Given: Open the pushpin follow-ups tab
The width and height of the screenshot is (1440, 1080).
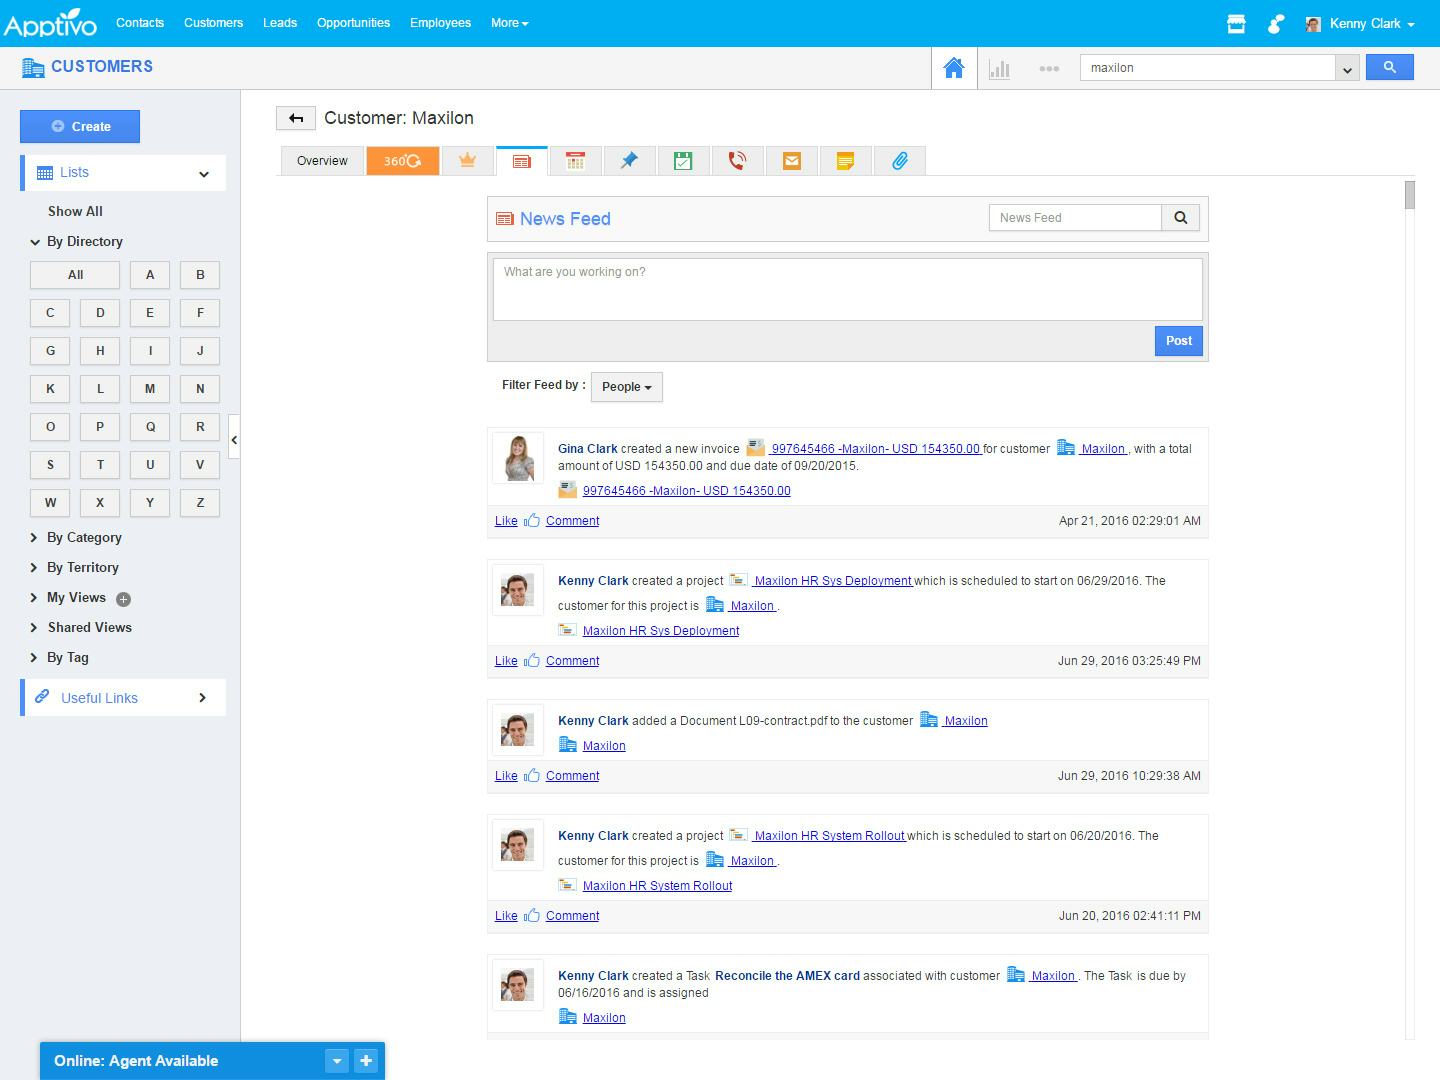Looking at the screenshot, I should pos(629,161).
